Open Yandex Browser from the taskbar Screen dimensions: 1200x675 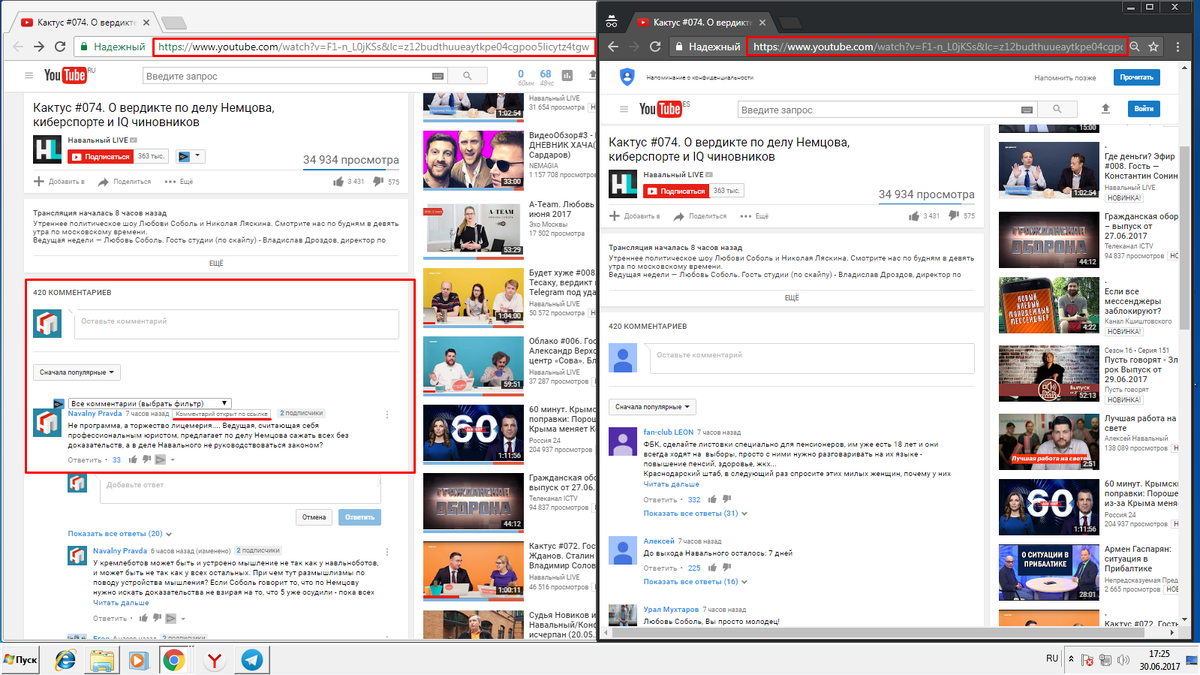pyautogui.click(x=213, y=659)
